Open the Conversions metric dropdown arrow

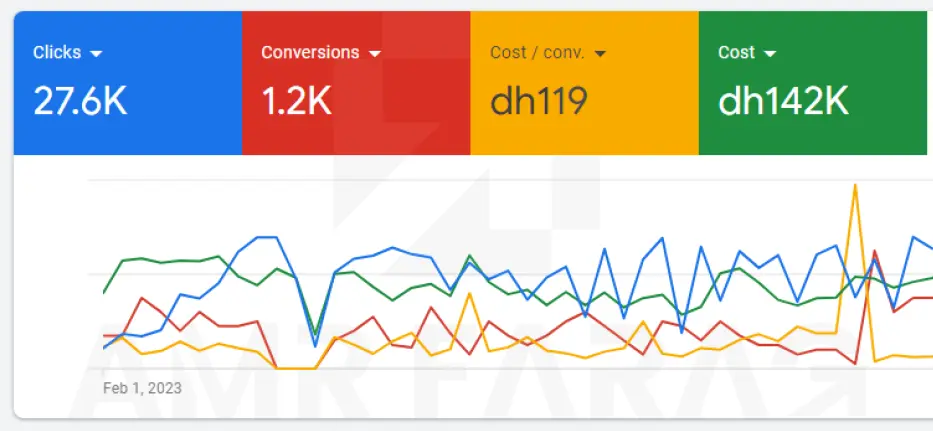click(x=374, y=54)
